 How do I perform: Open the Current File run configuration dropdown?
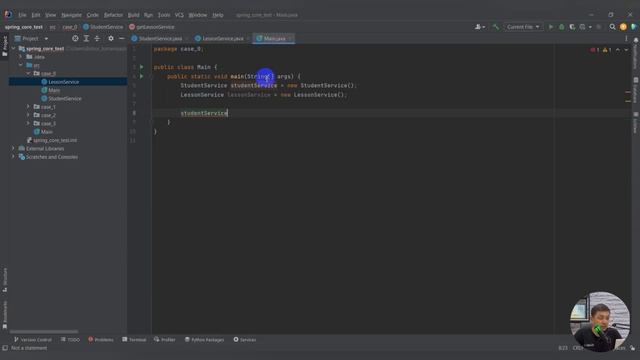(x=523, y=27)
